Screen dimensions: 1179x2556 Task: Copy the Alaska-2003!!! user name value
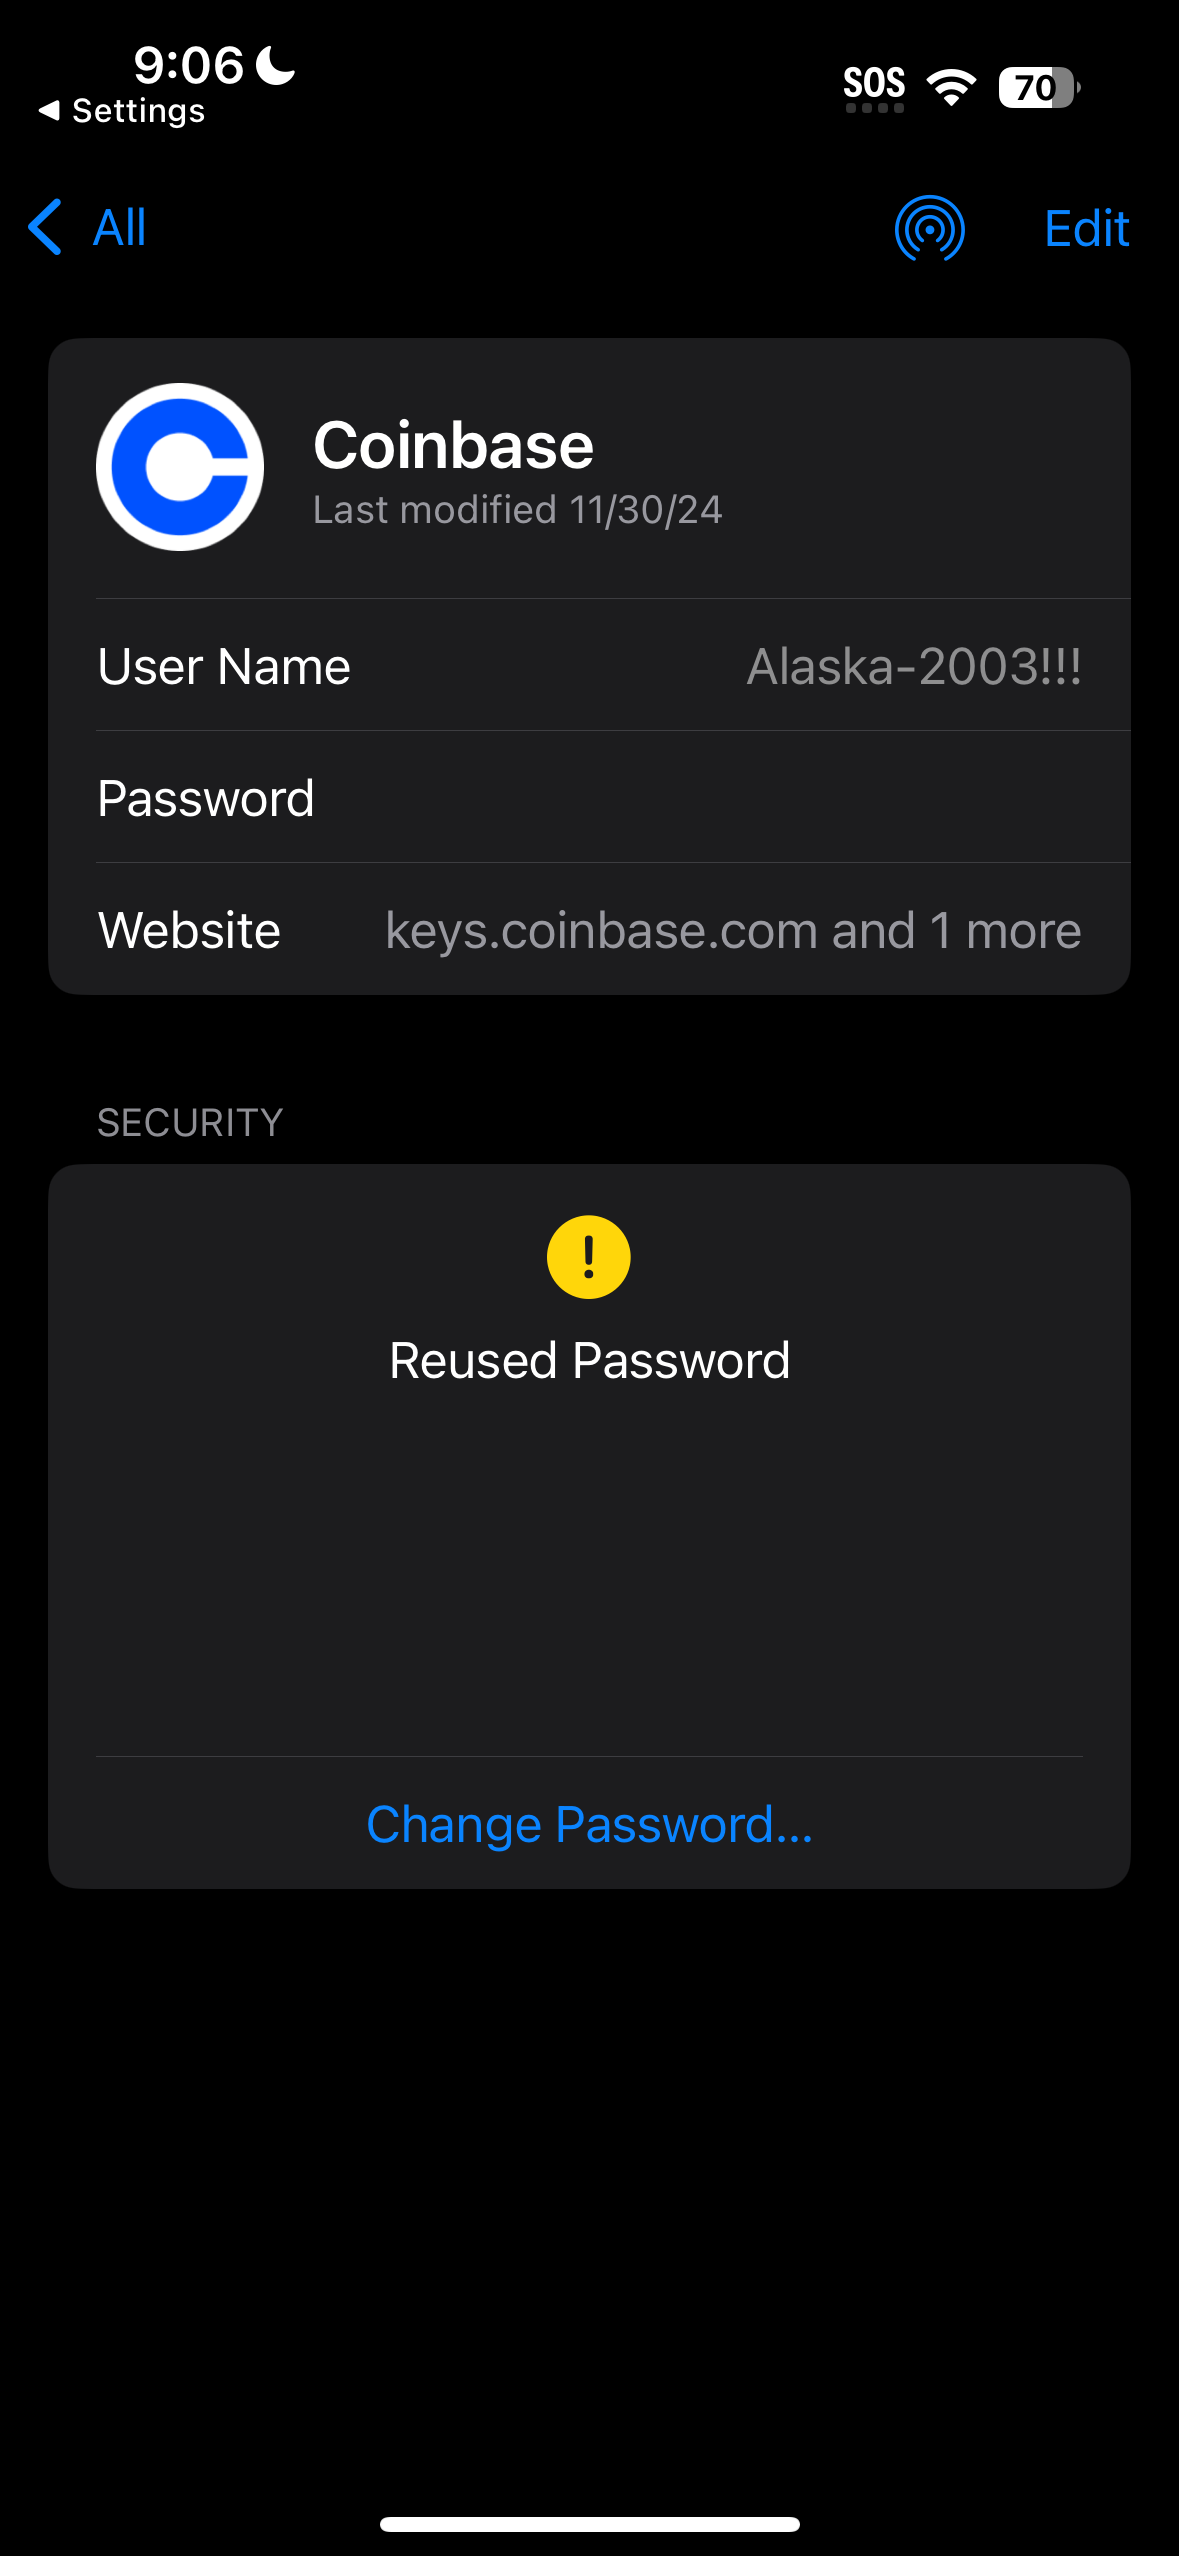(x=913, y=666)
